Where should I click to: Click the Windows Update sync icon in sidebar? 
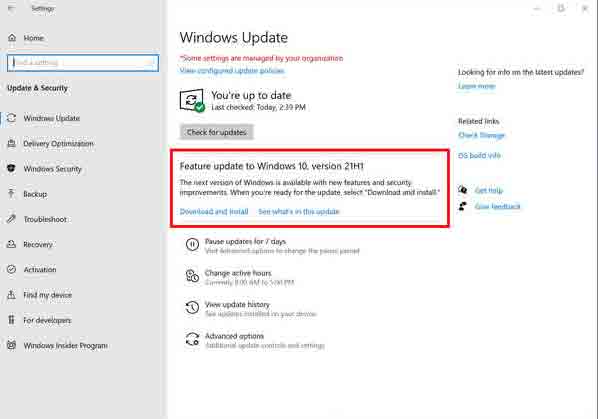click(x=11, y=118)
